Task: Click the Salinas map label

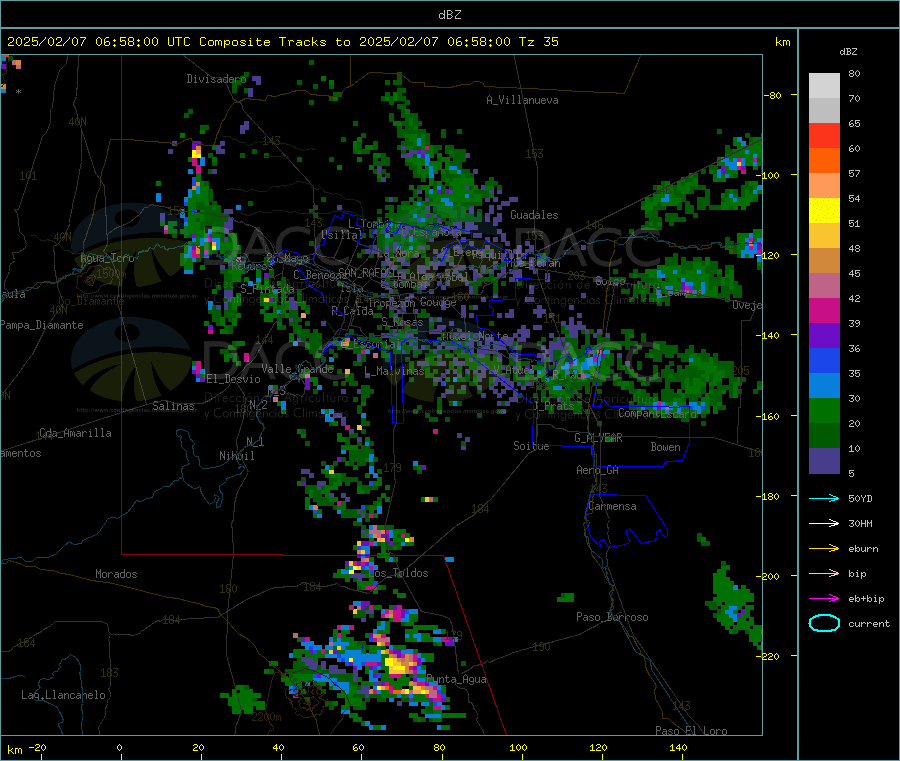Action: click(173, 406)
